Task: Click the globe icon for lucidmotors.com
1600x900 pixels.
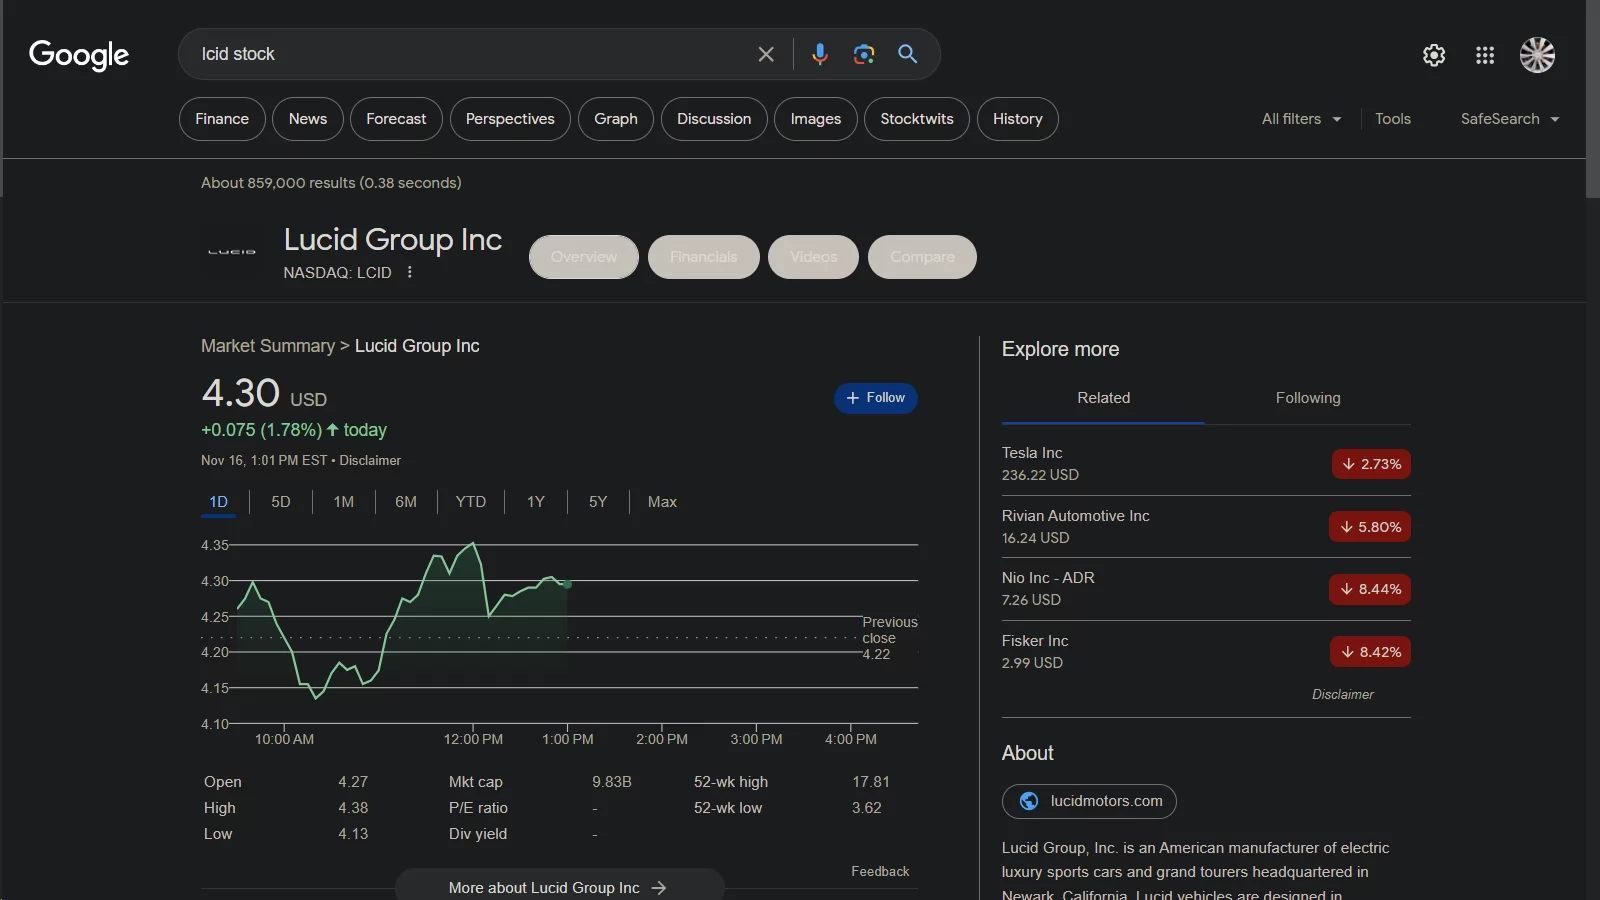Action: click(x=1029, y=801)
